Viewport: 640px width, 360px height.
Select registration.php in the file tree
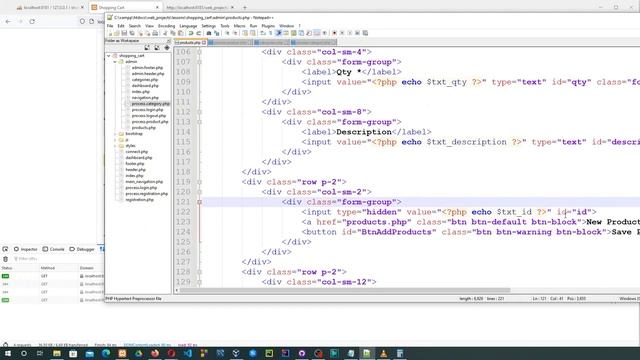click(140, 200)
